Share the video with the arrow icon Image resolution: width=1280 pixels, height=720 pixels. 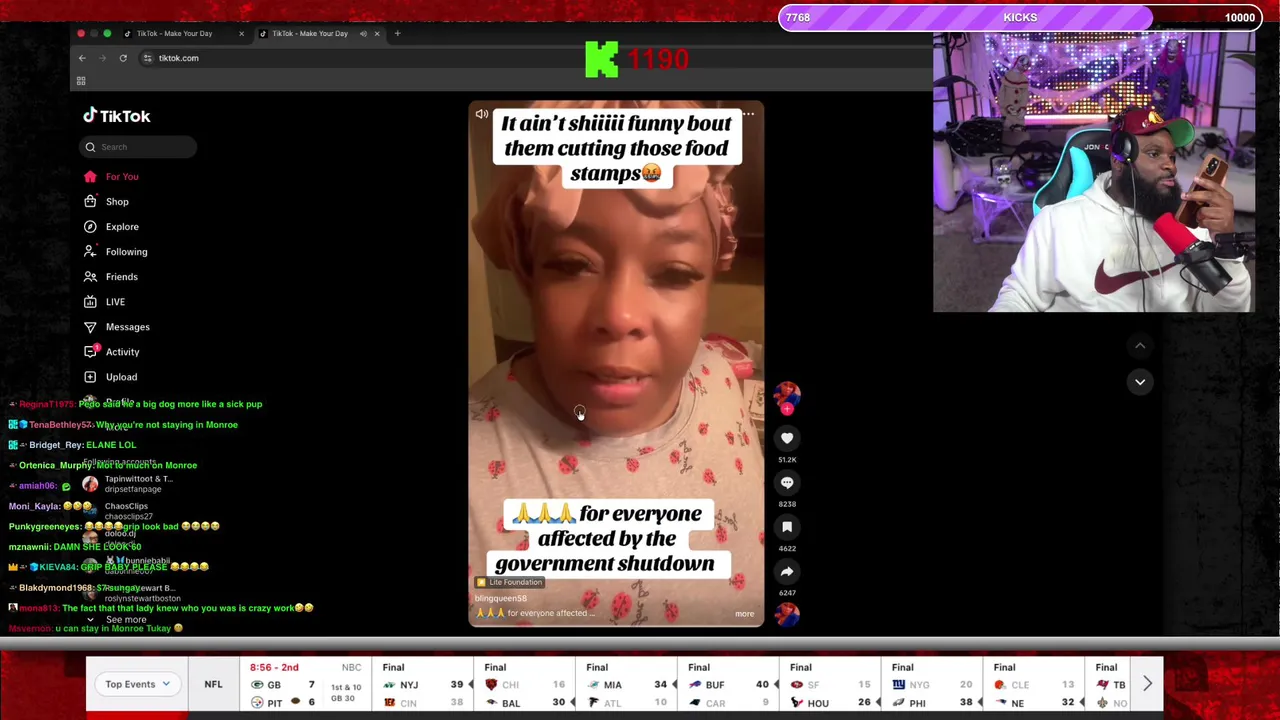[x=787, y=572]
